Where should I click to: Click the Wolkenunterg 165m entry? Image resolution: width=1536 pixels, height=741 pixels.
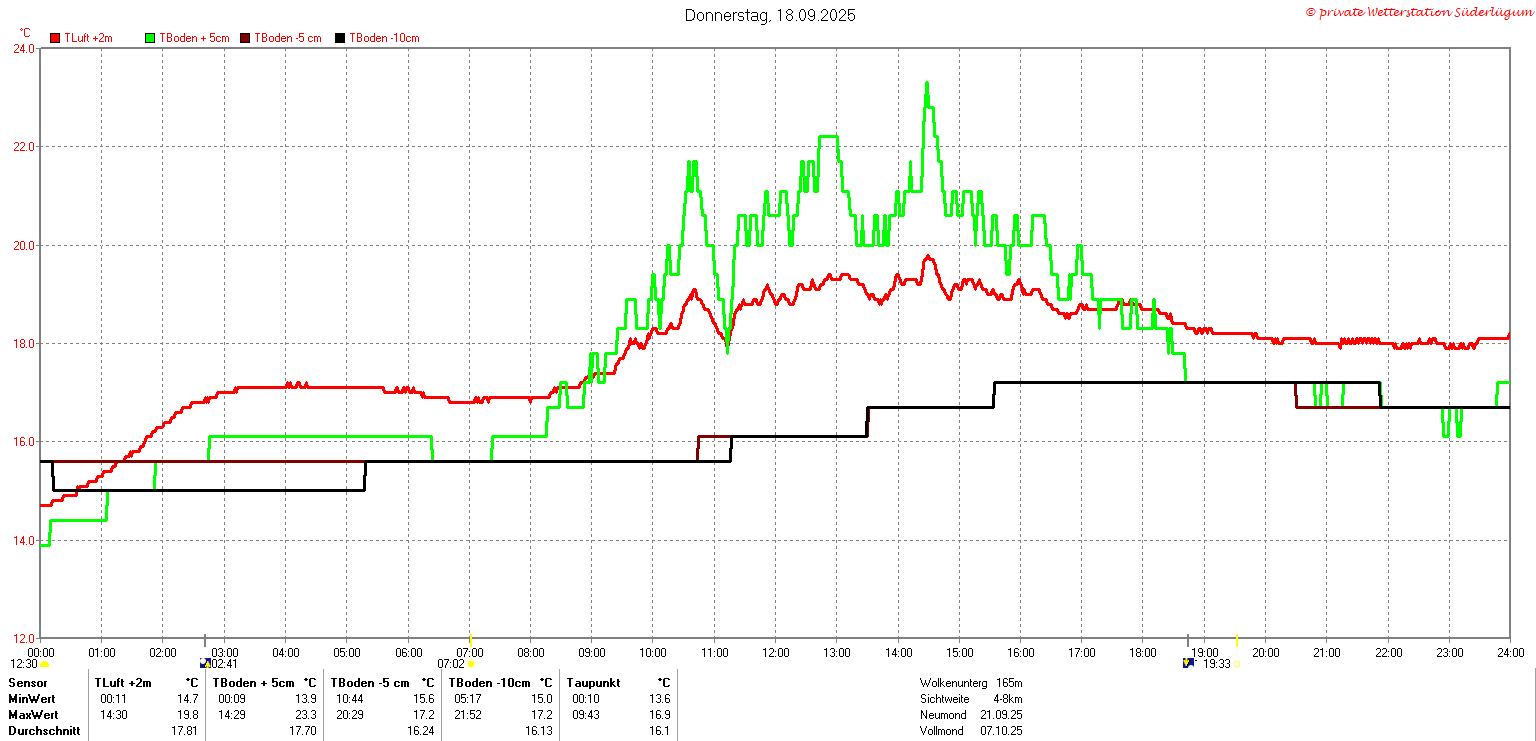pos(971,683)
